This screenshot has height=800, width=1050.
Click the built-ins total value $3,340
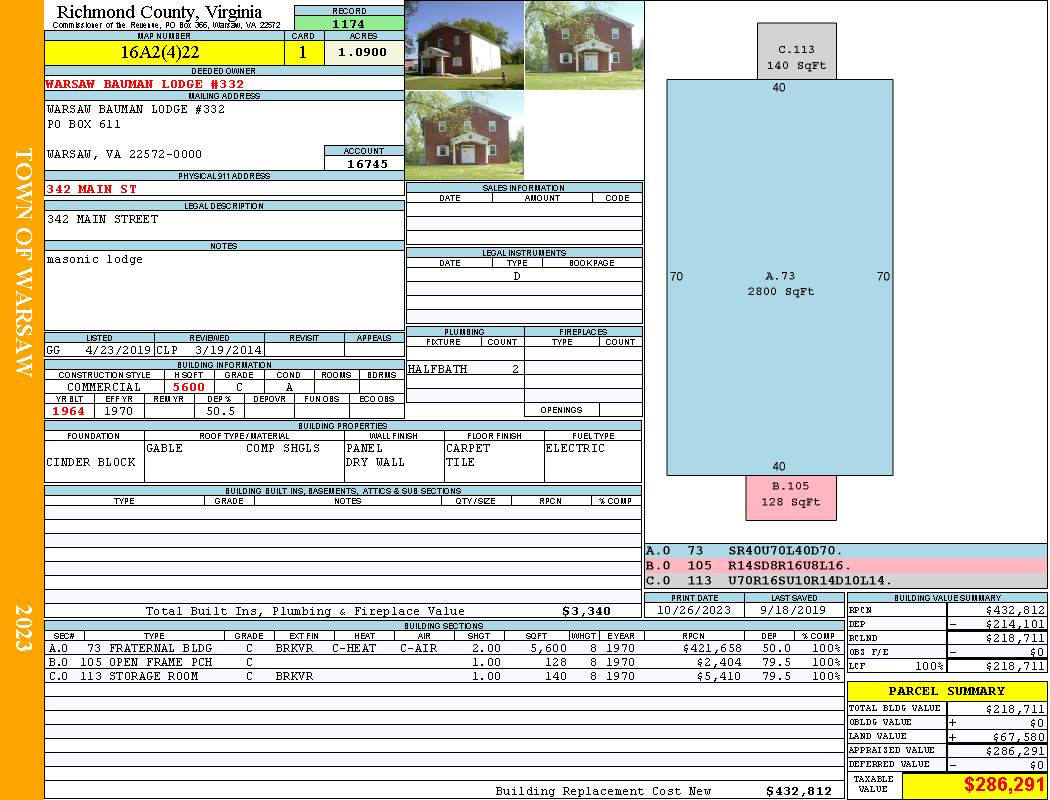click(586, 611)
